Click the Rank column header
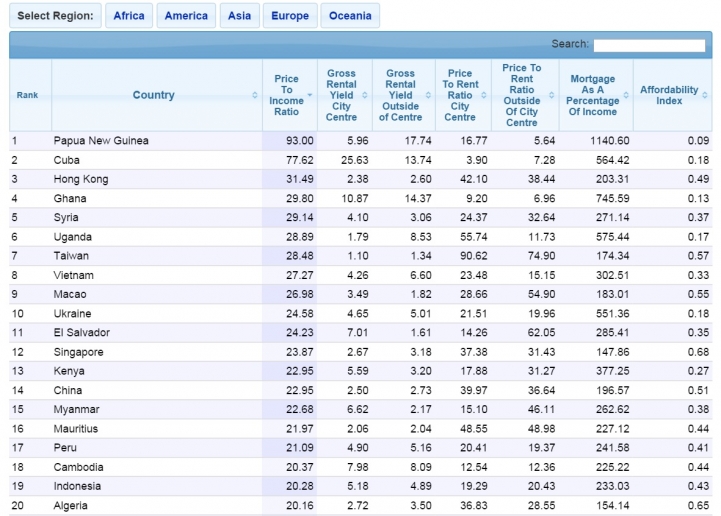This screenshot has width=721, height=516. pyautogui.click(x=30, y=95)
